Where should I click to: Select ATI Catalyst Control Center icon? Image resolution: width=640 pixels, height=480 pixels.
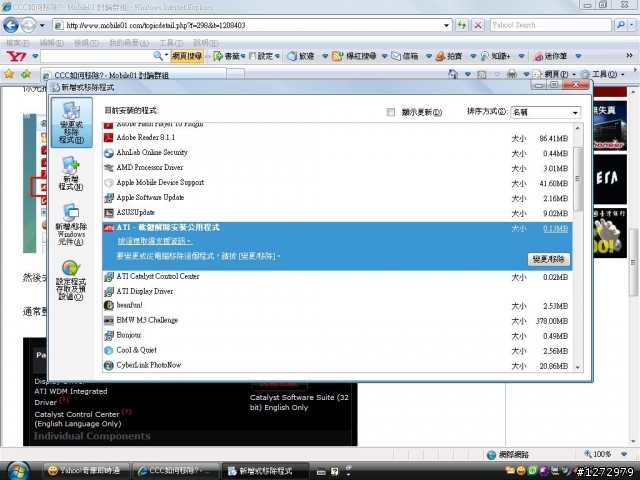pos(109,277)
